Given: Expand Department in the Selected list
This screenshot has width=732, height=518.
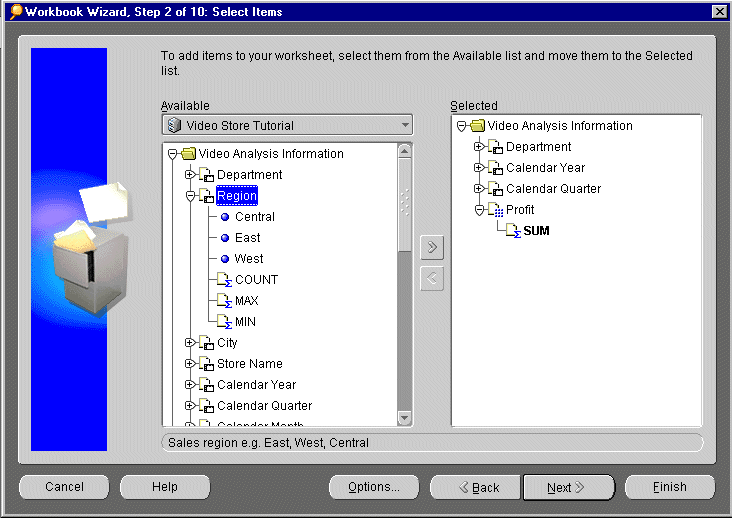Looking at the screenshot, I should [479, 147].
